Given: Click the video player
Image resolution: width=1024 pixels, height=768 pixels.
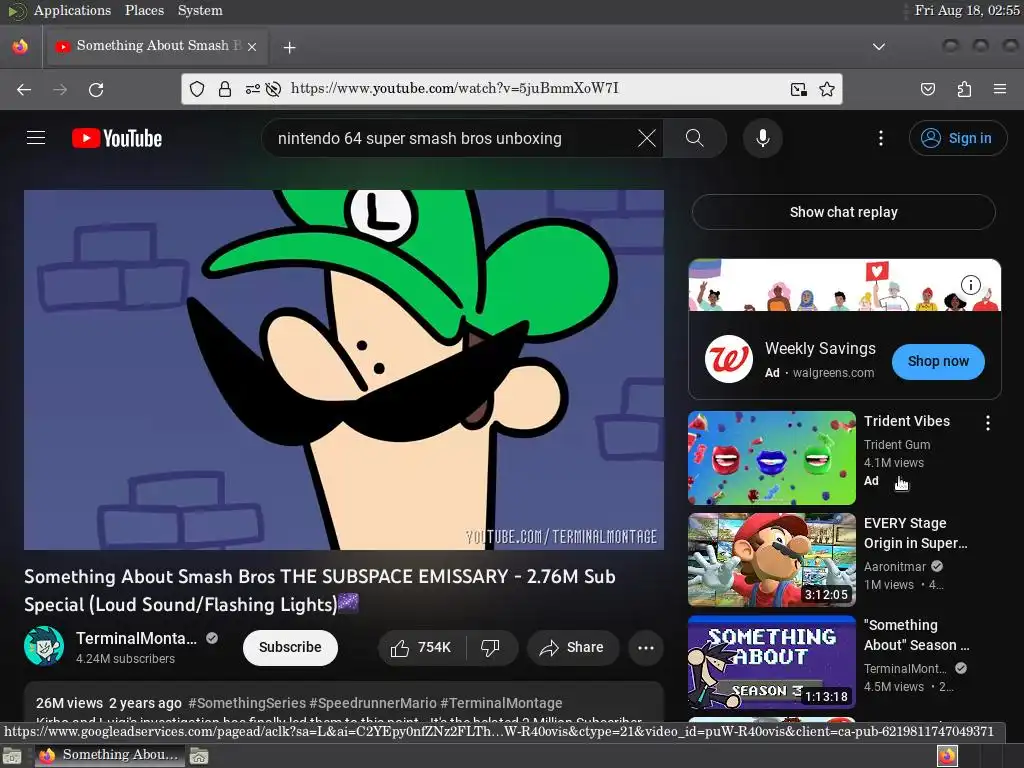Looking at the screenshot, I should 344,370.
